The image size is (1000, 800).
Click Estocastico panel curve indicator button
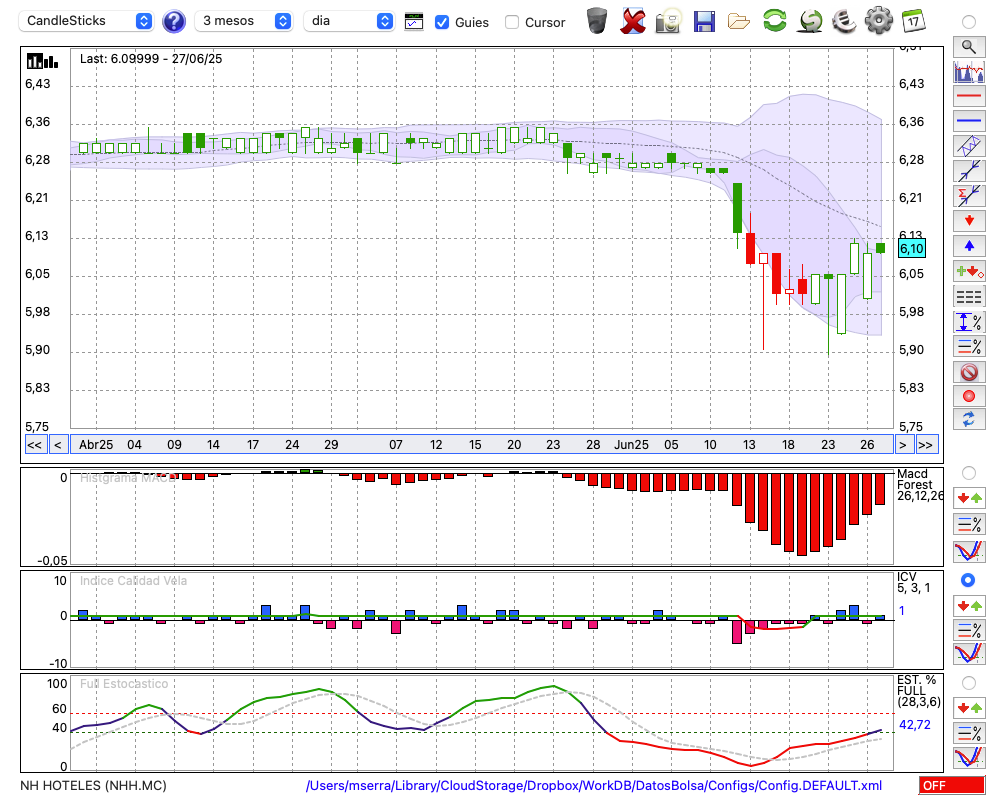[969, 757]
